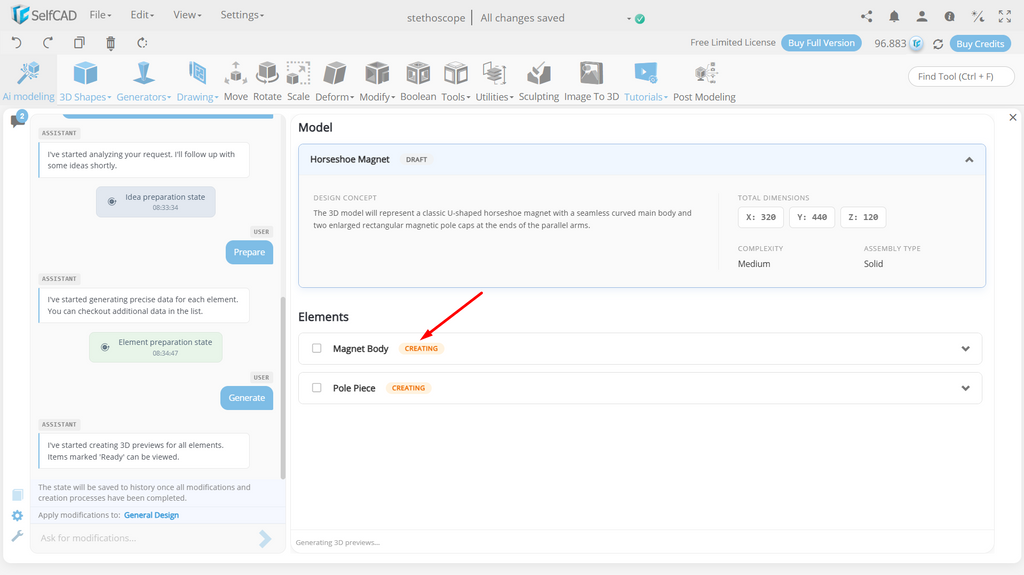
Task: Open the 3D Shapes menu
Action: pyautogui.click(x=85, y=81)
